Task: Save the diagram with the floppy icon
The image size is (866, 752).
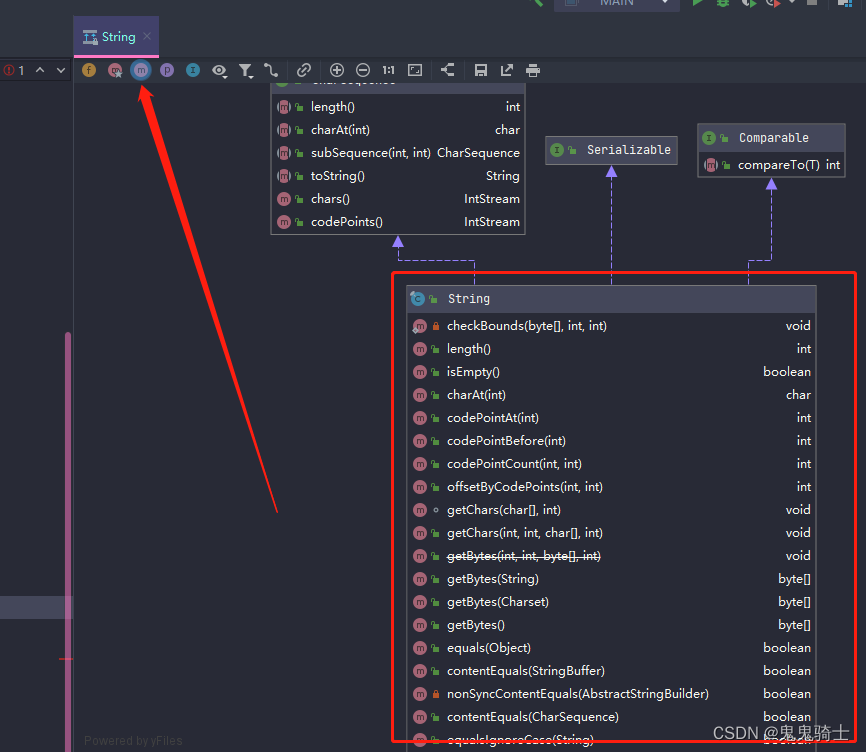Action: (x=481, y=70)
